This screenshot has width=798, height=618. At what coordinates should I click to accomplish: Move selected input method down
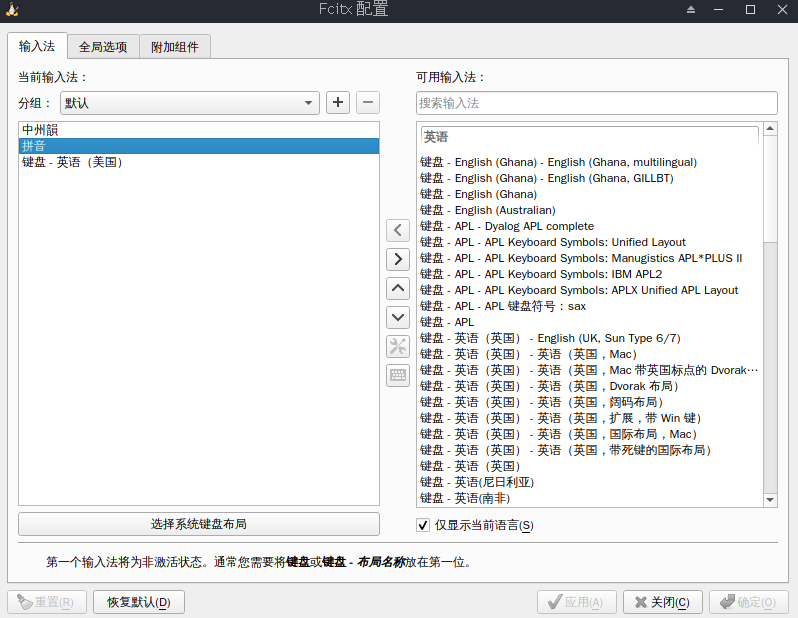(x=398, y=318)
